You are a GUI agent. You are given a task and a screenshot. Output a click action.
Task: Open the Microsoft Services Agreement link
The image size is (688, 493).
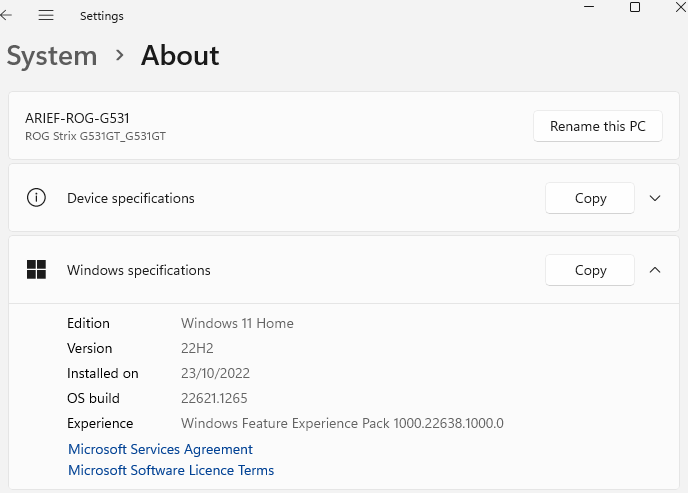pos(160,449)
